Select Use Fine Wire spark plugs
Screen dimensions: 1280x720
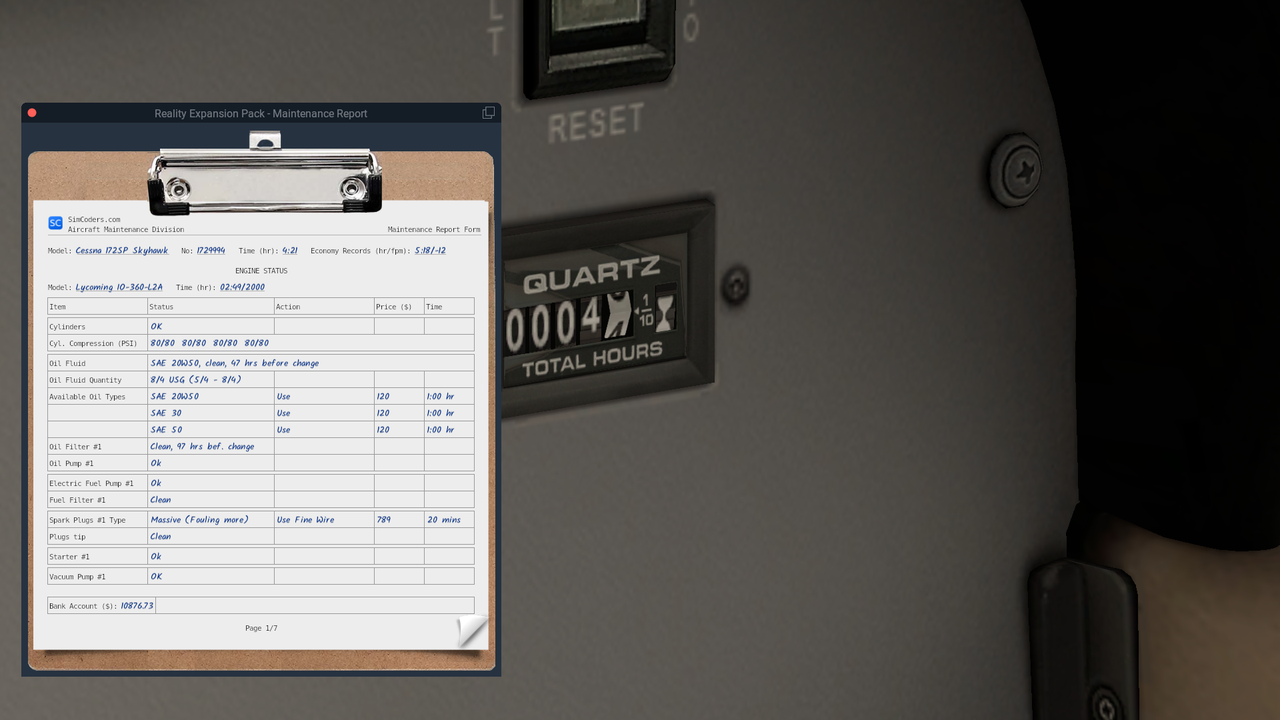click(x=306, y=520)
